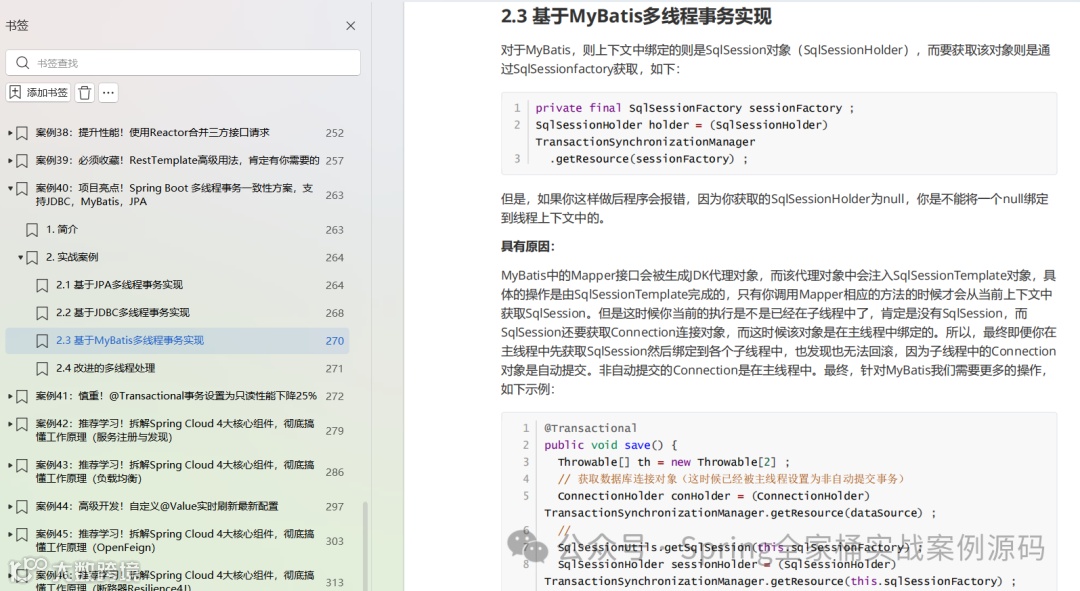
Task: Go to bookmark 1. 简介
Action: 62,229
